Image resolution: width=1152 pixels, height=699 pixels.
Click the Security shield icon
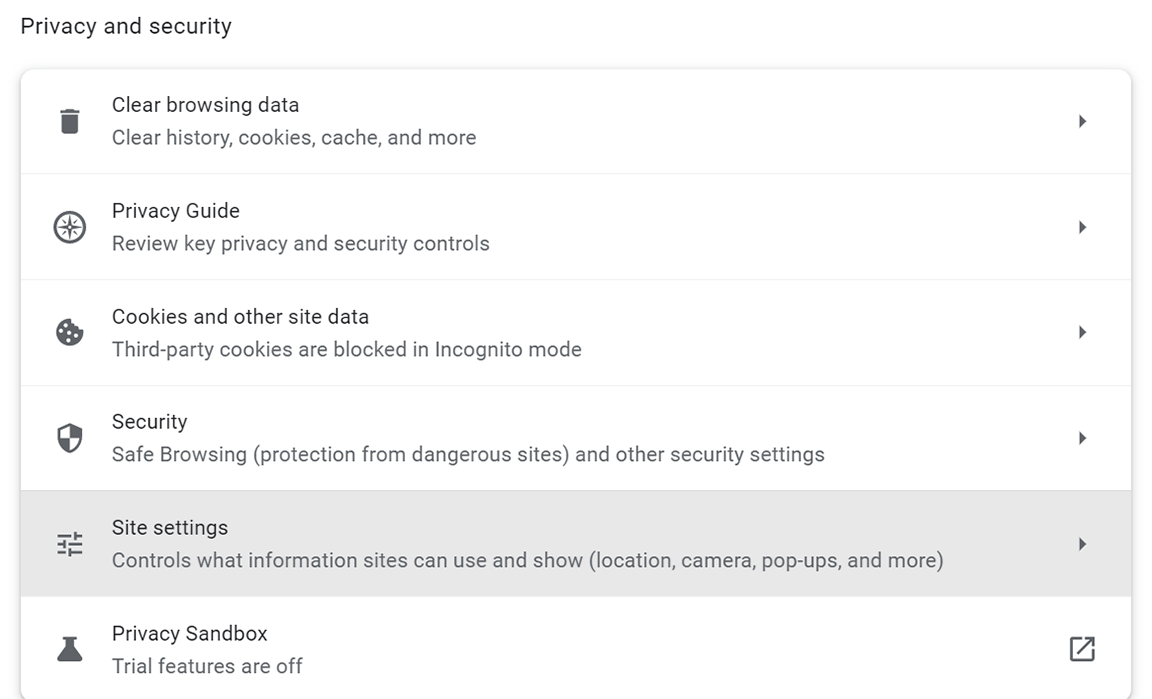click(69, 438)
